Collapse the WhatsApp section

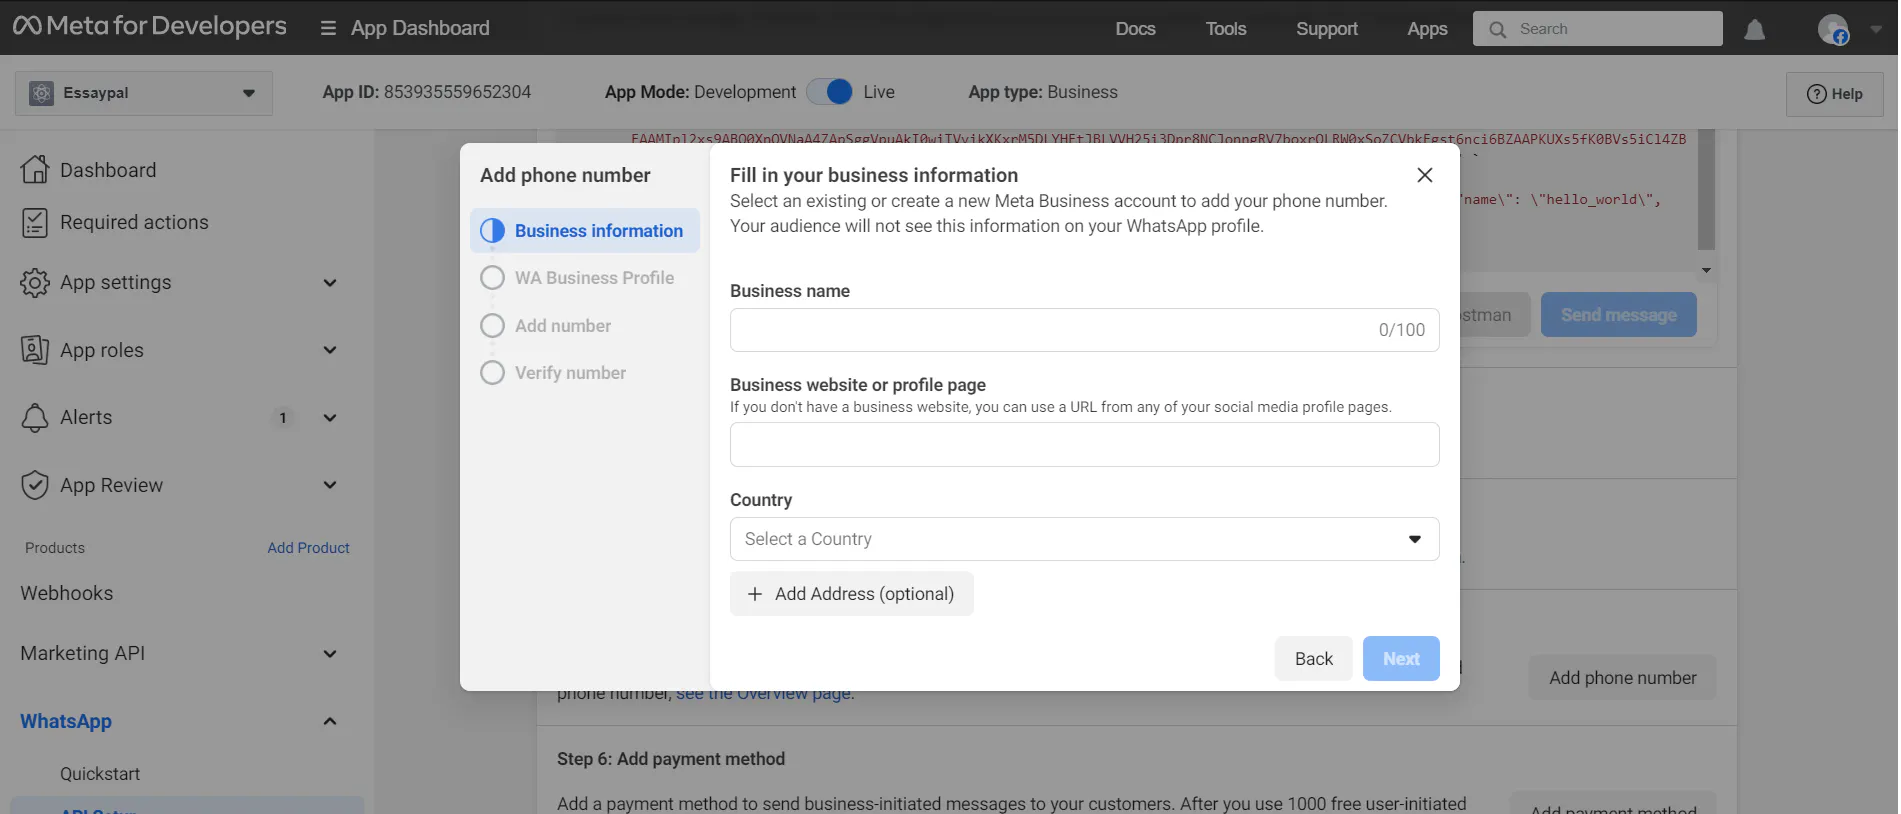click(330, 721)
